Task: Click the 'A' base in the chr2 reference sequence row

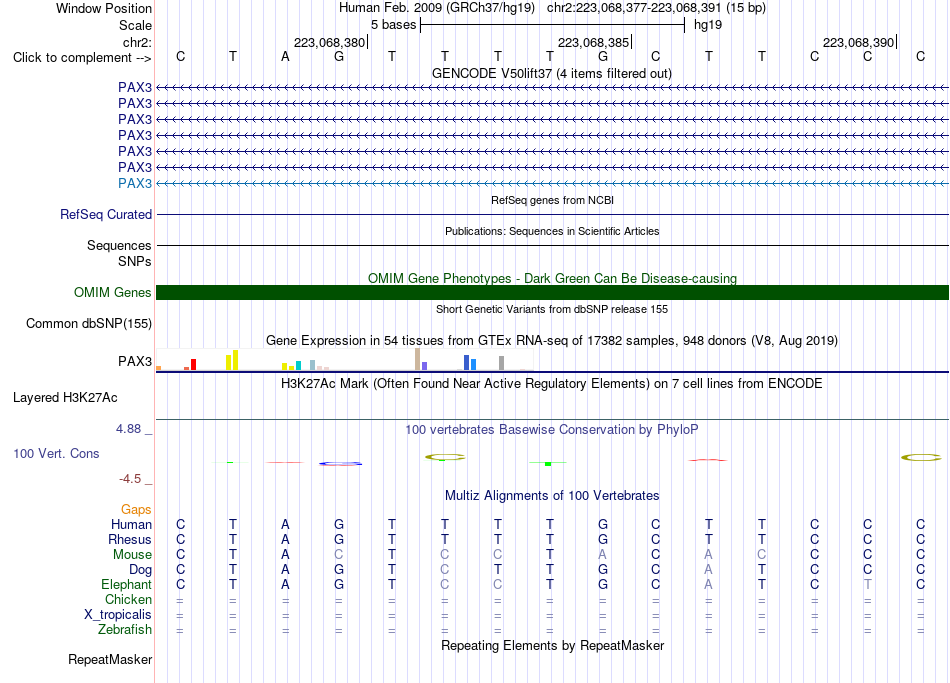Action: [285, 57]
